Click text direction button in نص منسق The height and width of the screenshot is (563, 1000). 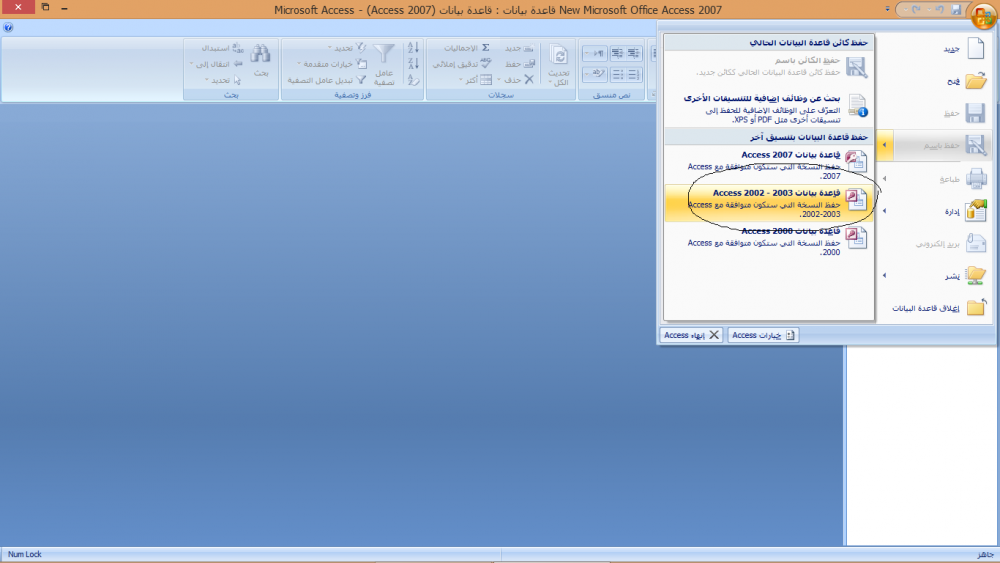(x=594, y=53)
